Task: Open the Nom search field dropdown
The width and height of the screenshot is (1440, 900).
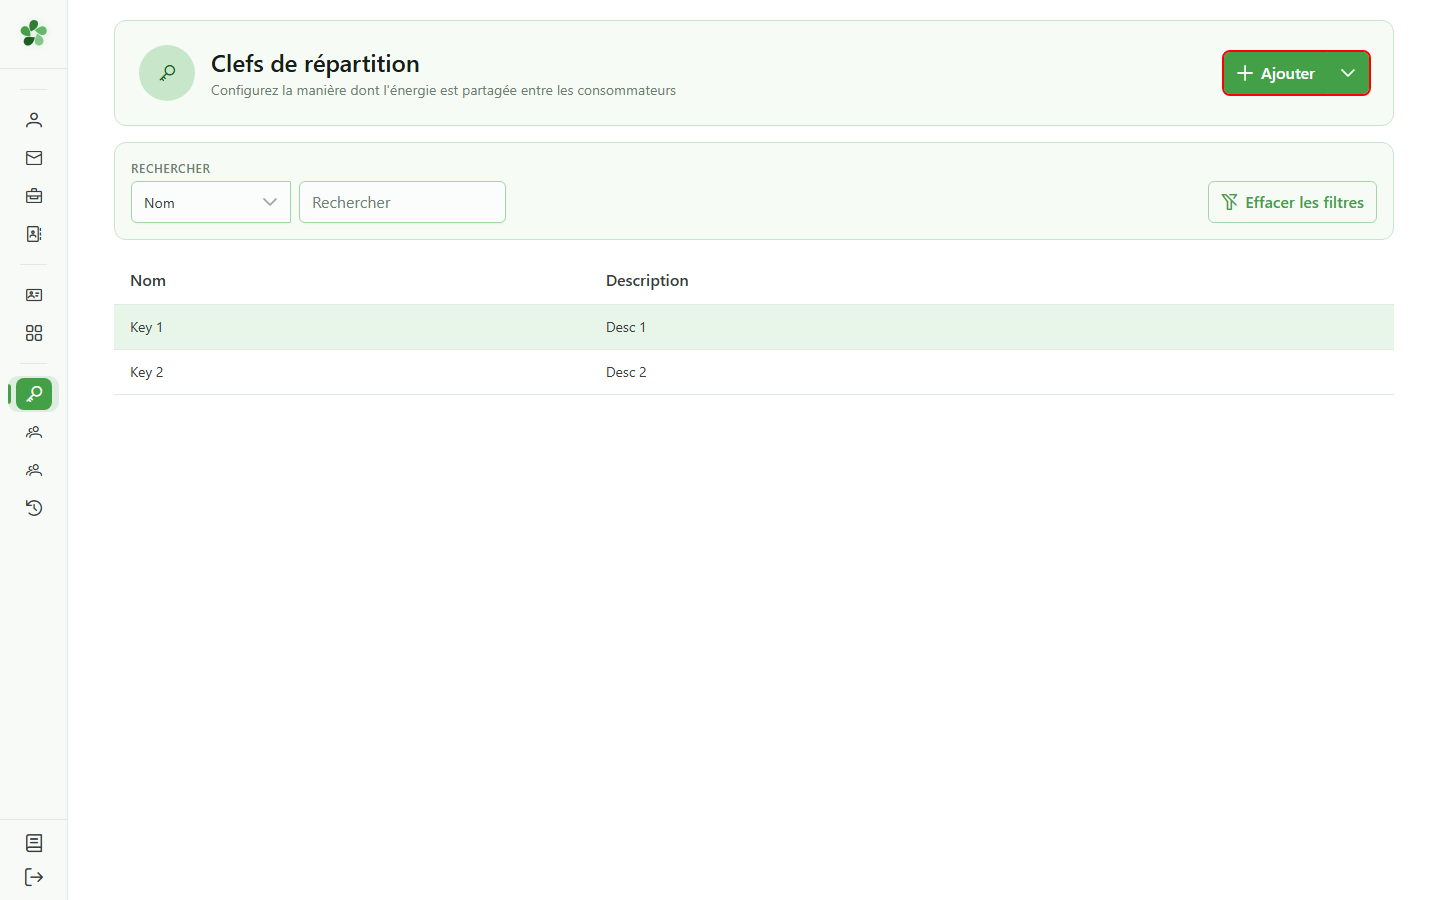Action: click(x=211, y=202)
